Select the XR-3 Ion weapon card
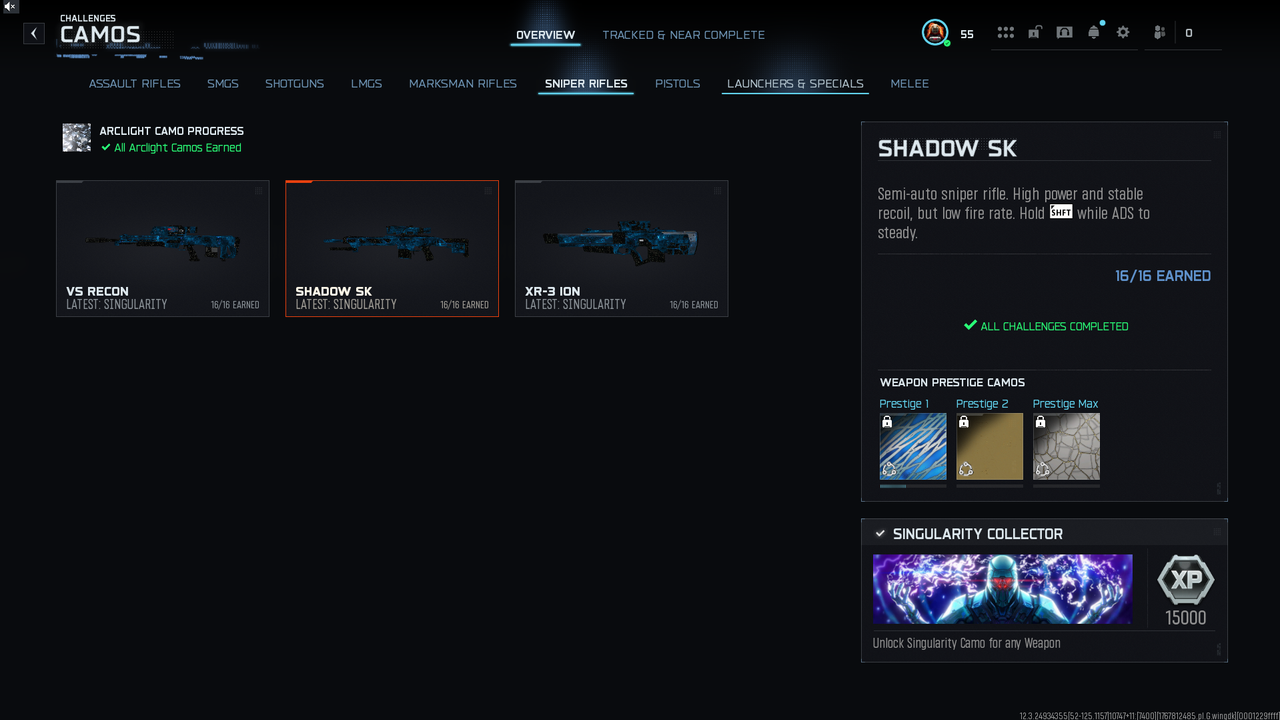 pyautogui.click(x=621, y=249)
